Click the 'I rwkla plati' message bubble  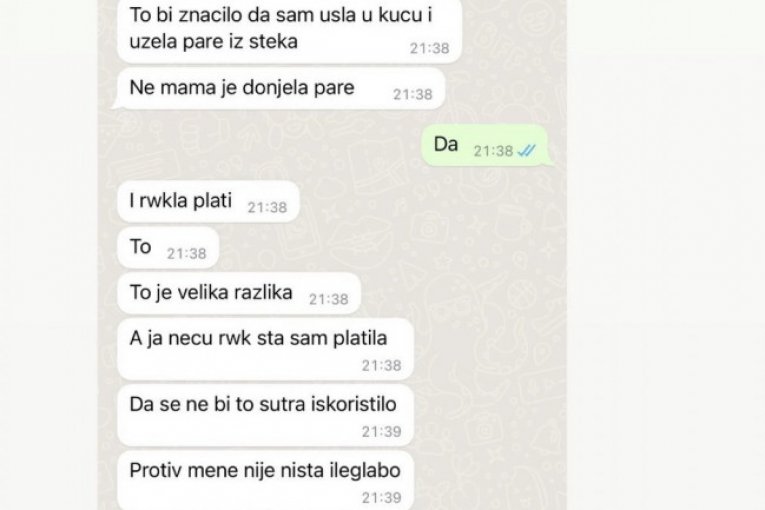coord(208,202)
